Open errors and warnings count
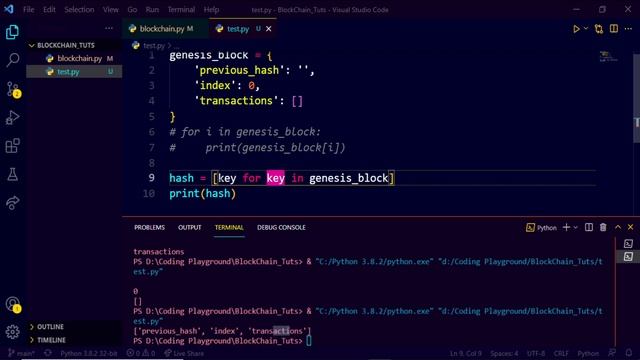This screenshot has width=640, height=360. 141,353
